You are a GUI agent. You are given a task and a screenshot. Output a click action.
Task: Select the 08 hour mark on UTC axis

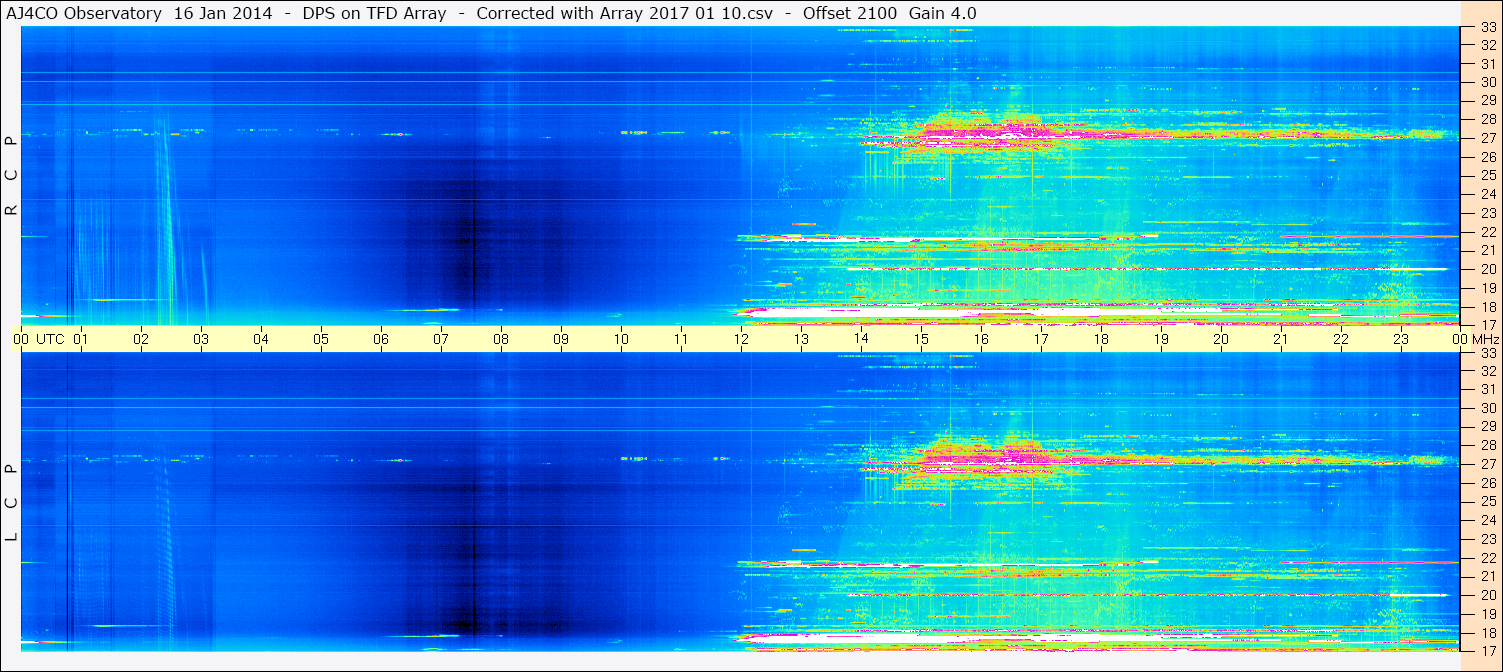[x=501, y=339]
